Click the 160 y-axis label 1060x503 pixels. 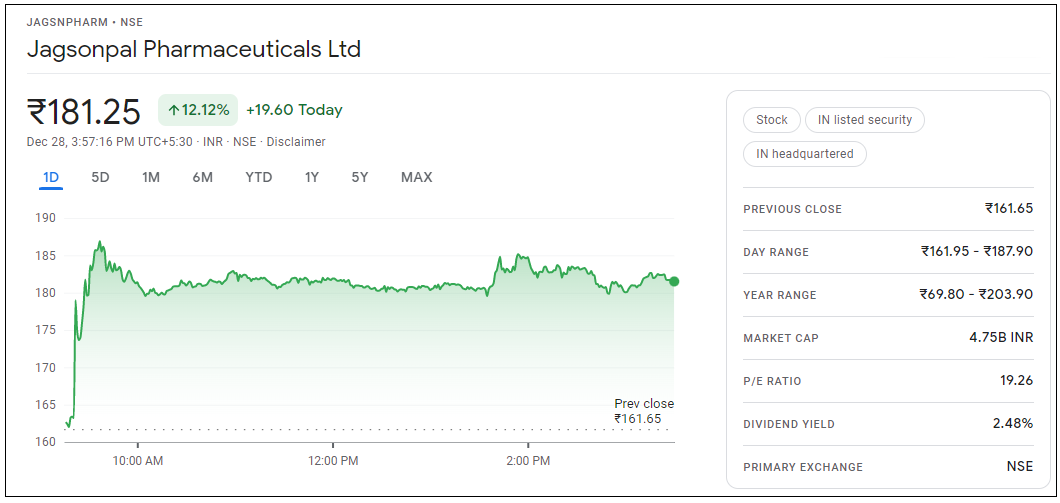(46, 442)
